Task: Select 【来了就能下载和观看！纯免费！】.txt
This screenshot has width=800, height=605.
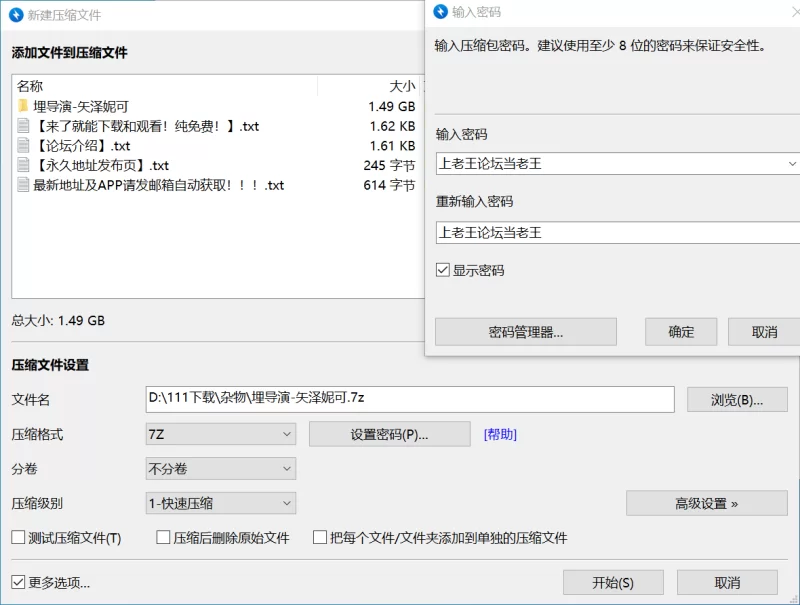Action: 218,126
